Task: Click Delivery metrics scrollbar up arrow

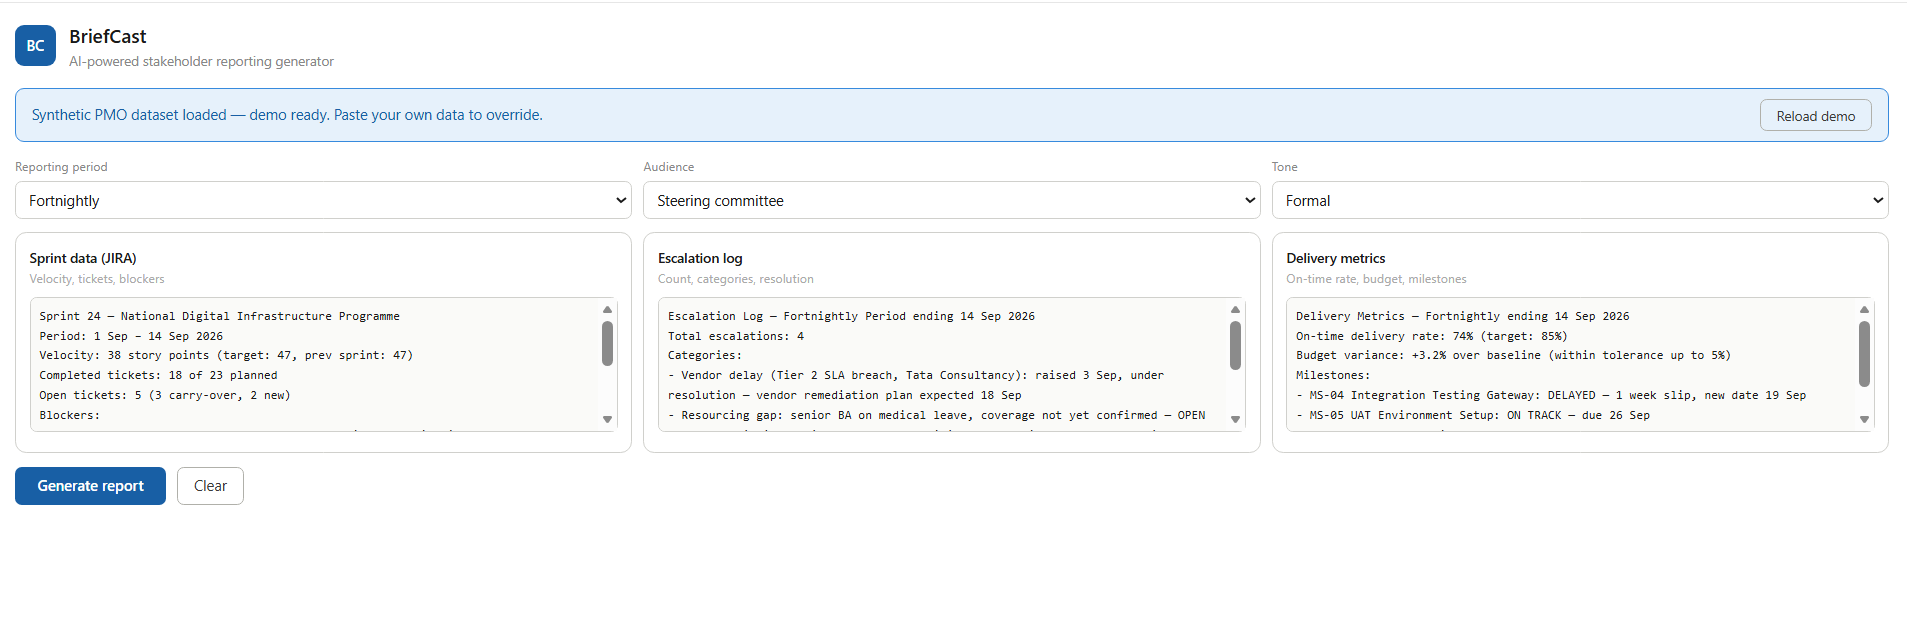Action: tap(1864, 309)
